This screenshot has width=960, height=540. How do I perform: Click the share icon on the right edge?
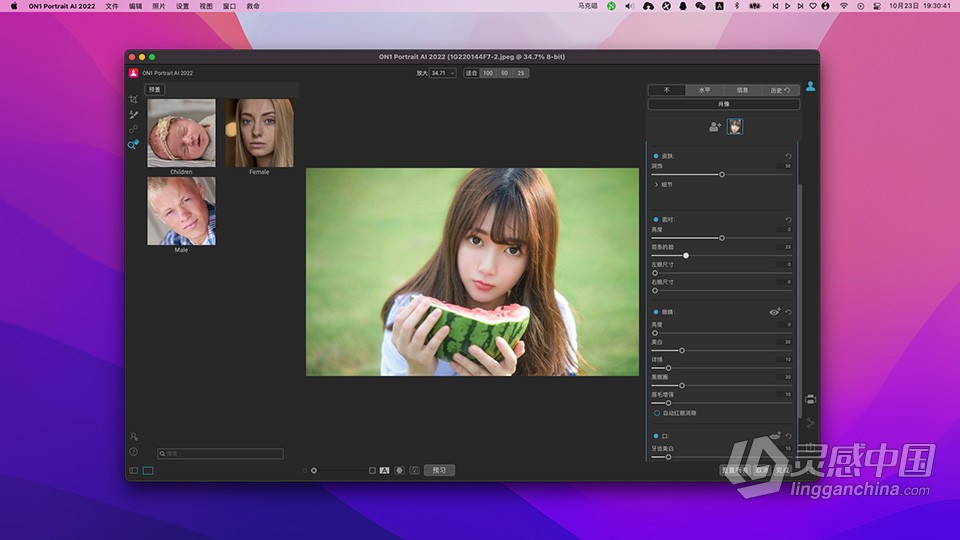[x=811, y=422]
